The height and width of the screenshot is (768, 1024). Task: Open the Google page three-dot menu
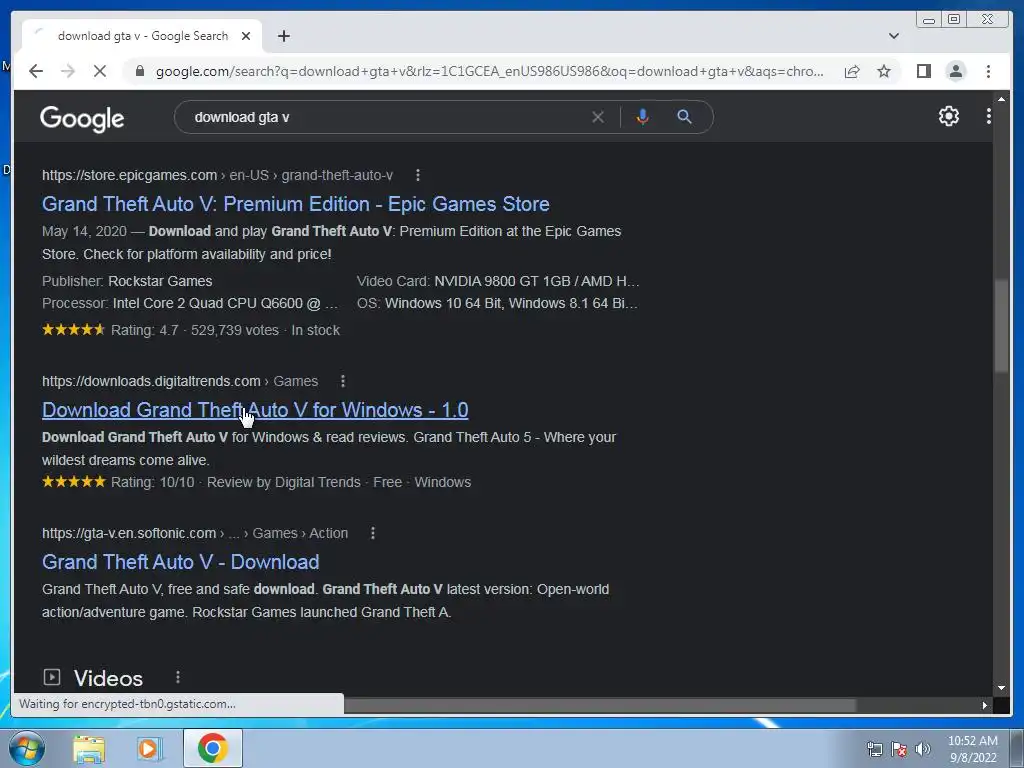tap(988, 116)
